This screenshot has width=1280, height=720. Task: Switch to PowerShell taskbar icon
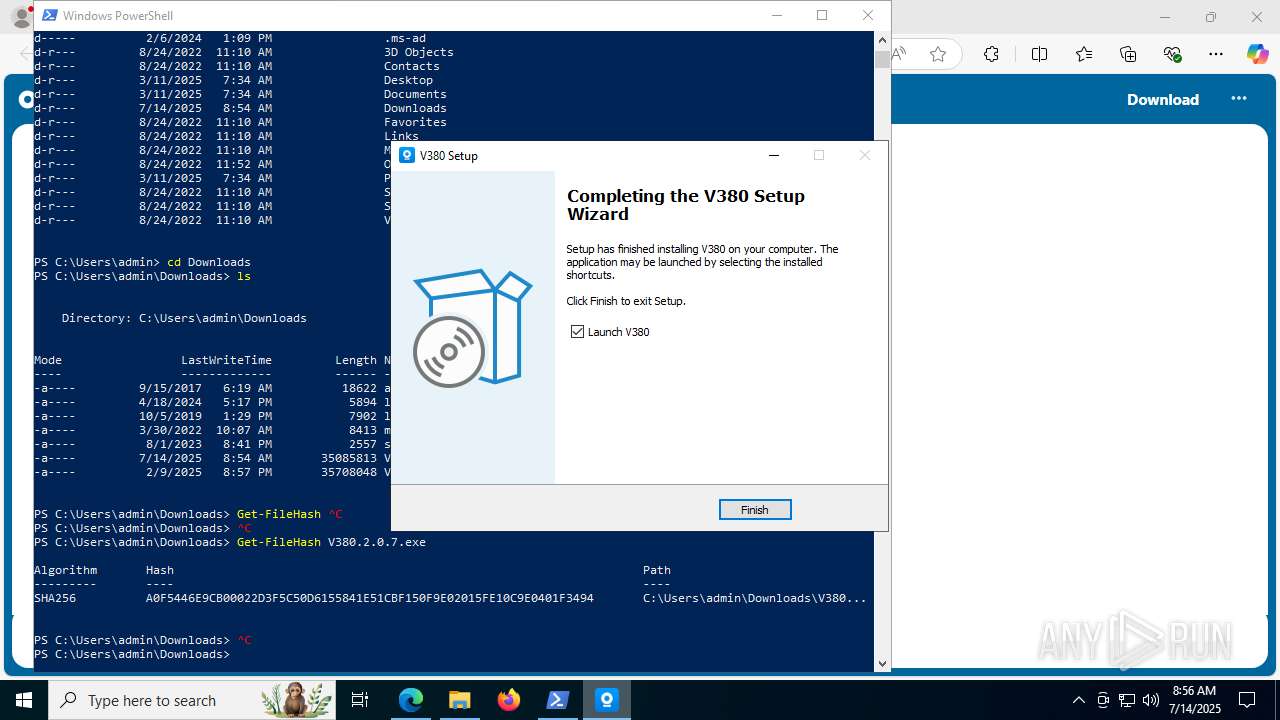[x=558, y=700]
